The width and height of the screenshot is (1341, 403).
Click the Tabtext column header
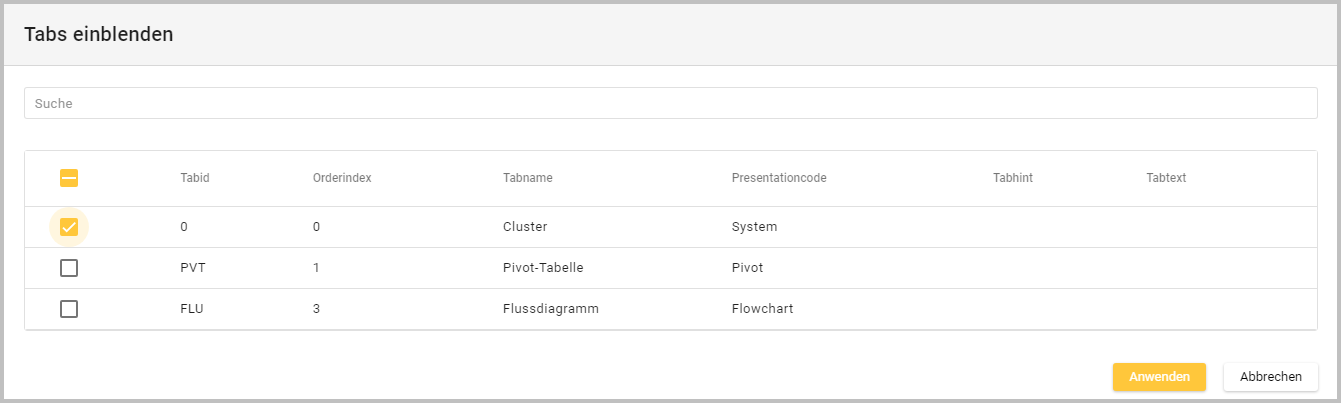1166,178
